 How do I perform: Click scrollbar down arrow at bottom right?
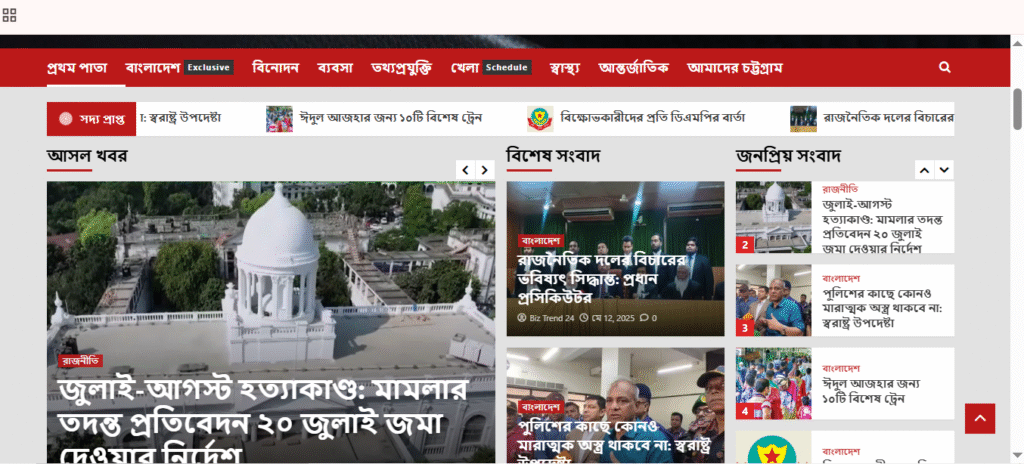1017,455
